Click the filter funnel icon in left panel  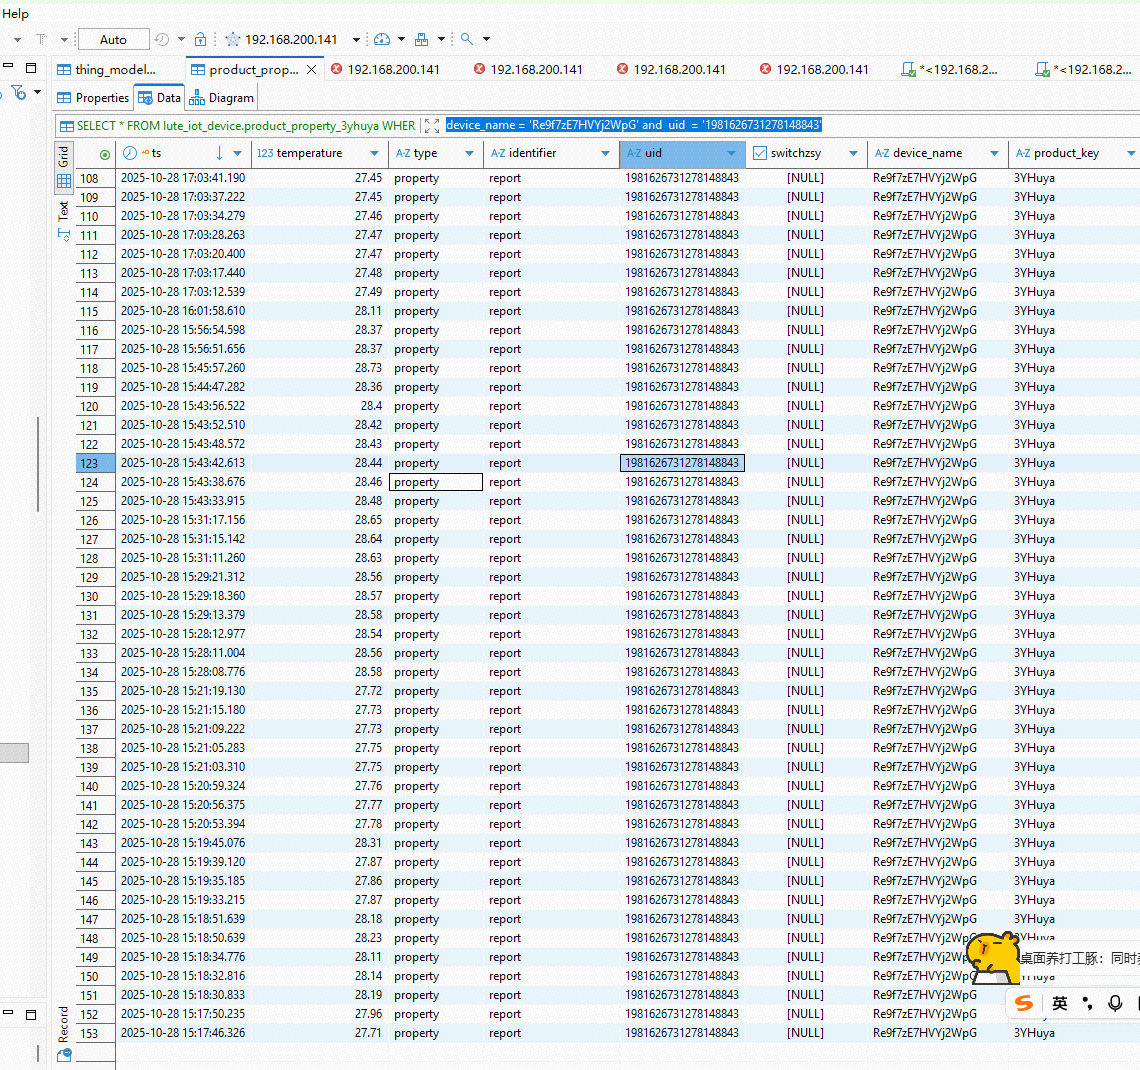coord(19,93)
